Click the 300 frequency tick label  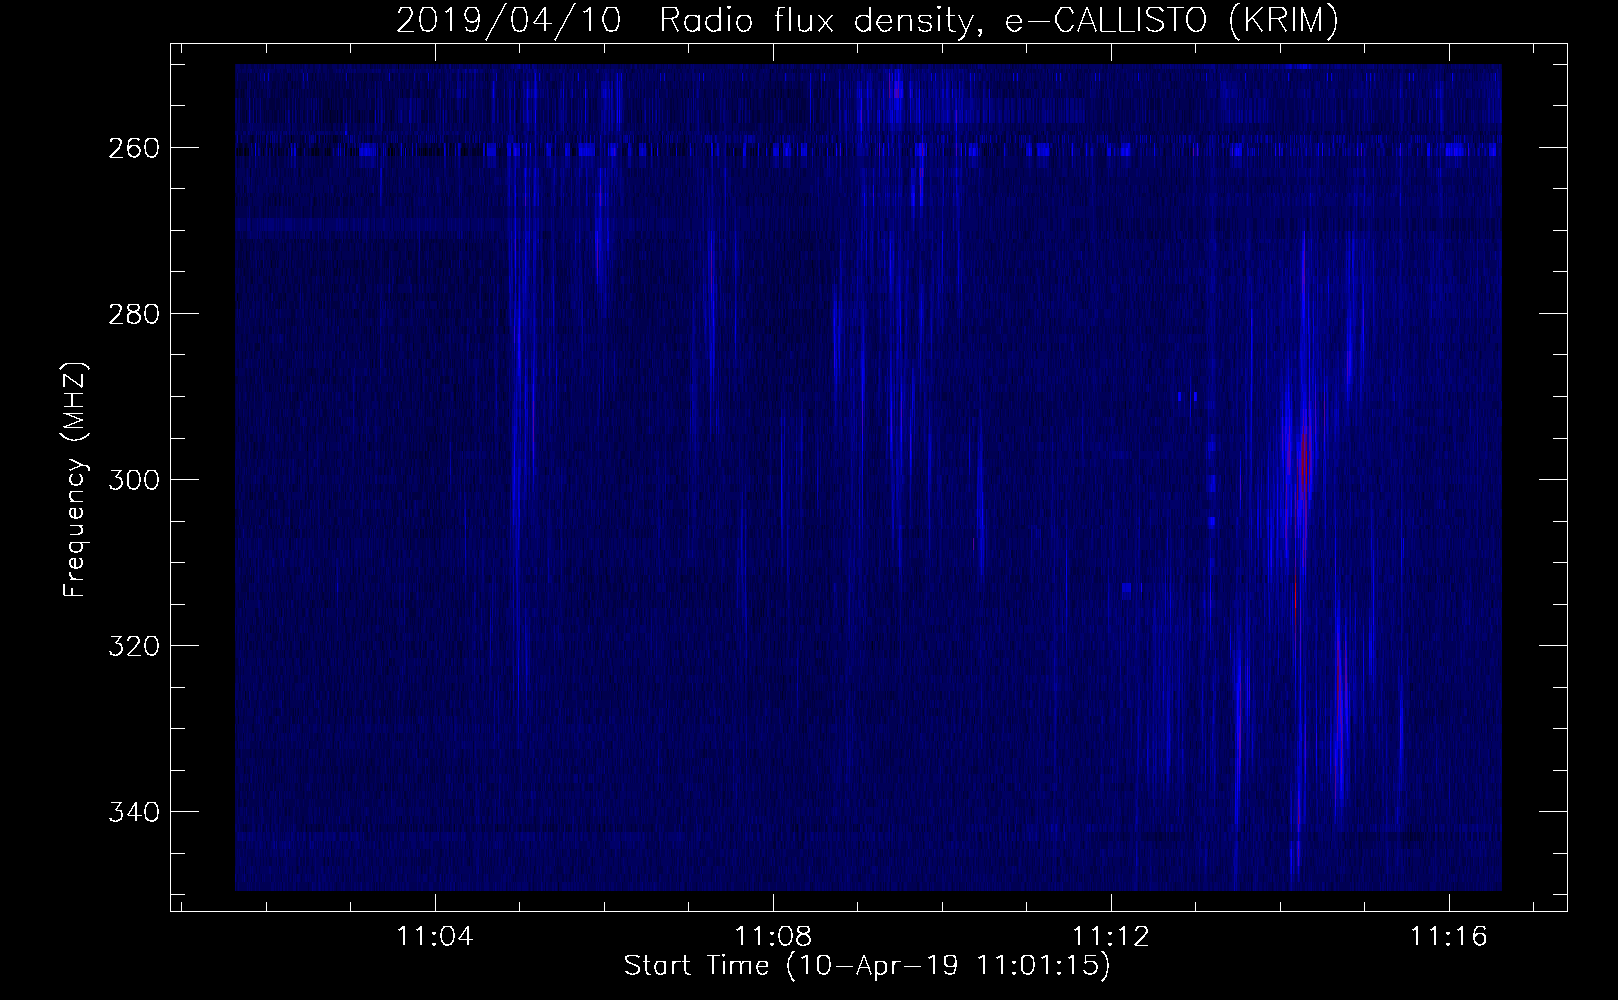tap(132, 480)
